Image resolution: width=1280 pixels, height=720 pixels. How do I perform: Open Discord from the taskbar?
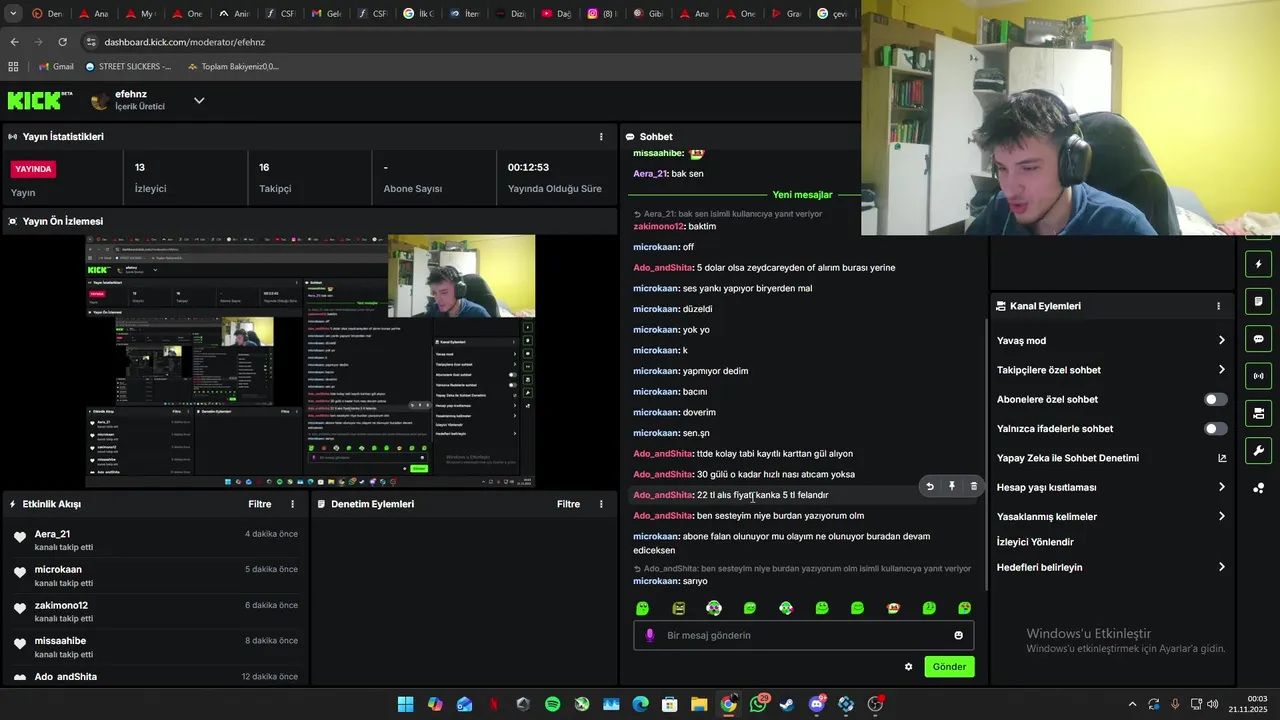click(x=817, y=704)
